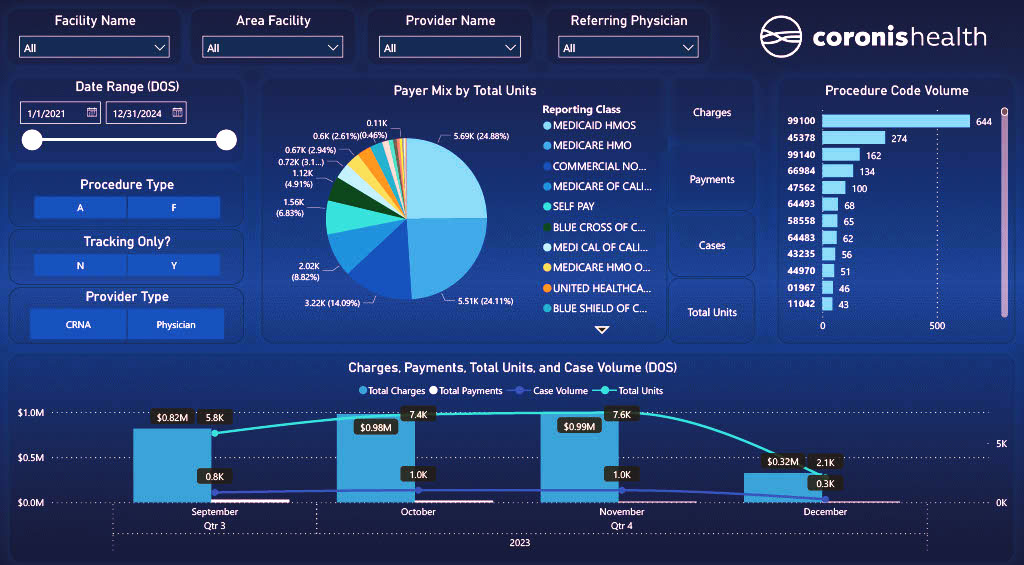Viewport: 1024px width, 565px height.
Task: Open the end date calendar picker icon
Action: click(x=177, y=113)
